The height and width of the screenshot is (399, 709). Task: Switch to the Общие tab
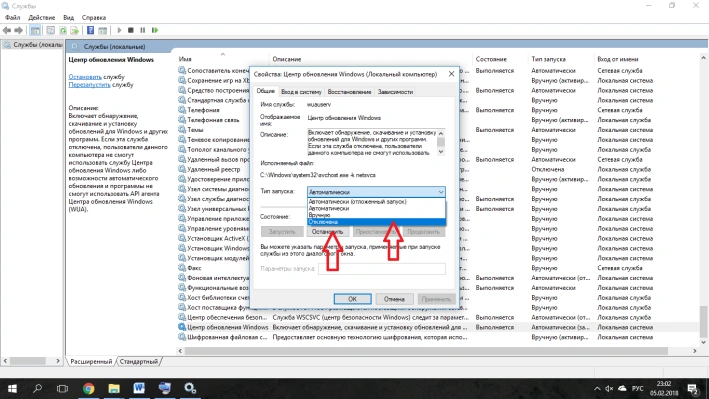tap(265, 91)
